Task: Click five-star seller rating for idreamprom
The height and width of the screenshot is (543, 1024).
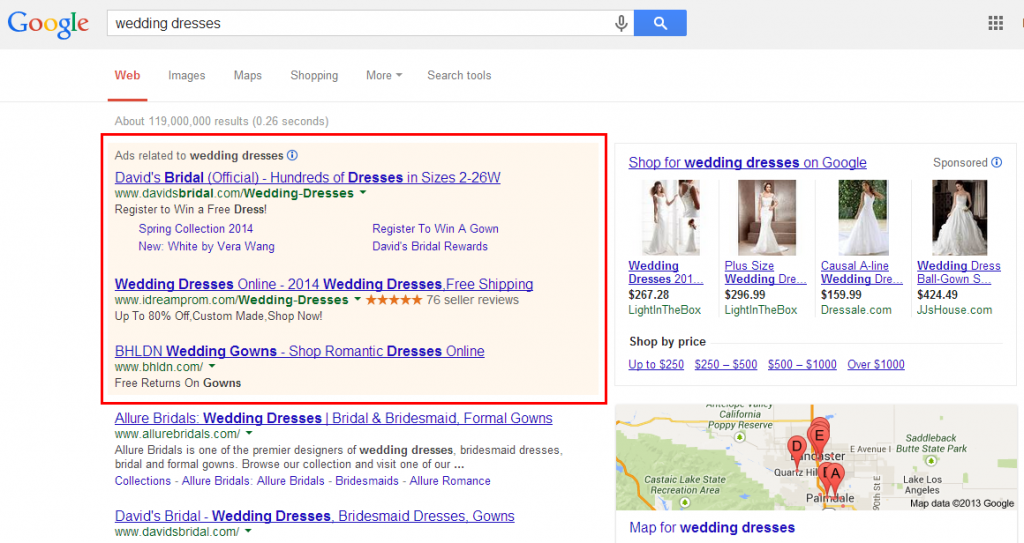Action: coord(394,300)
